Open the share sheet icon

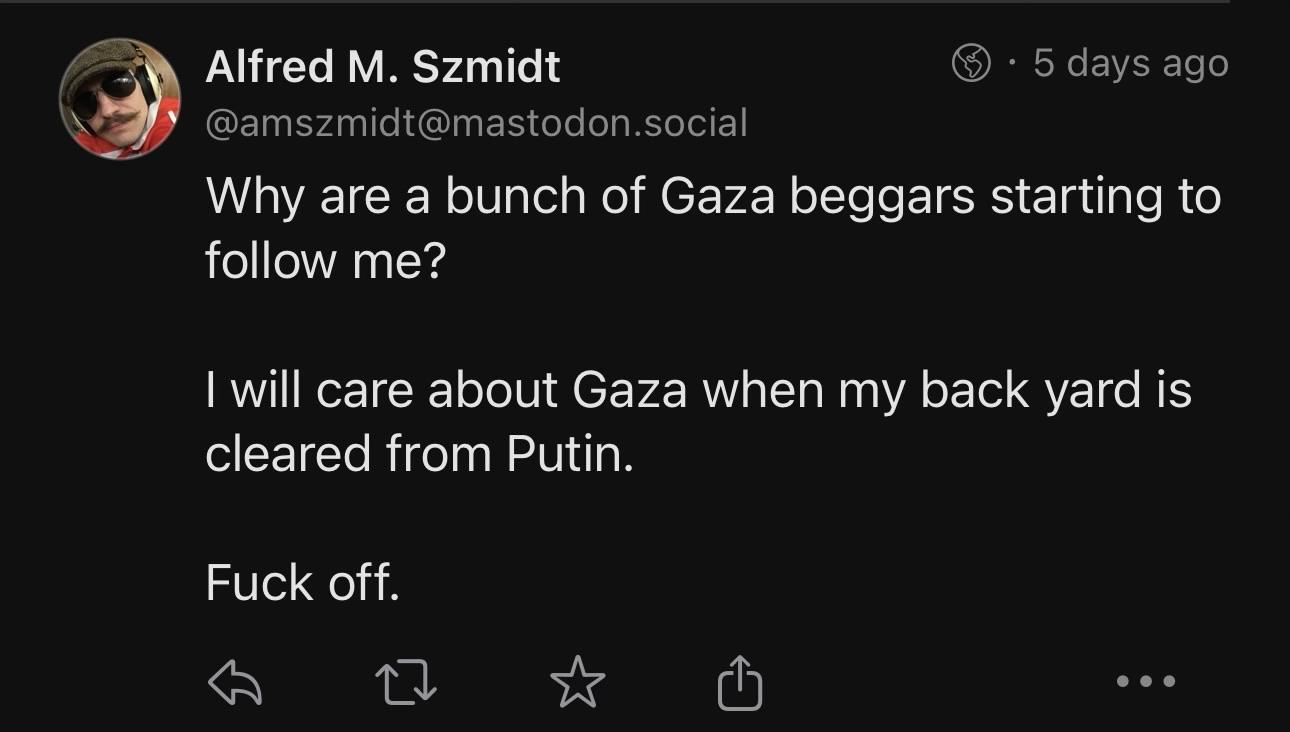[740, 682]
